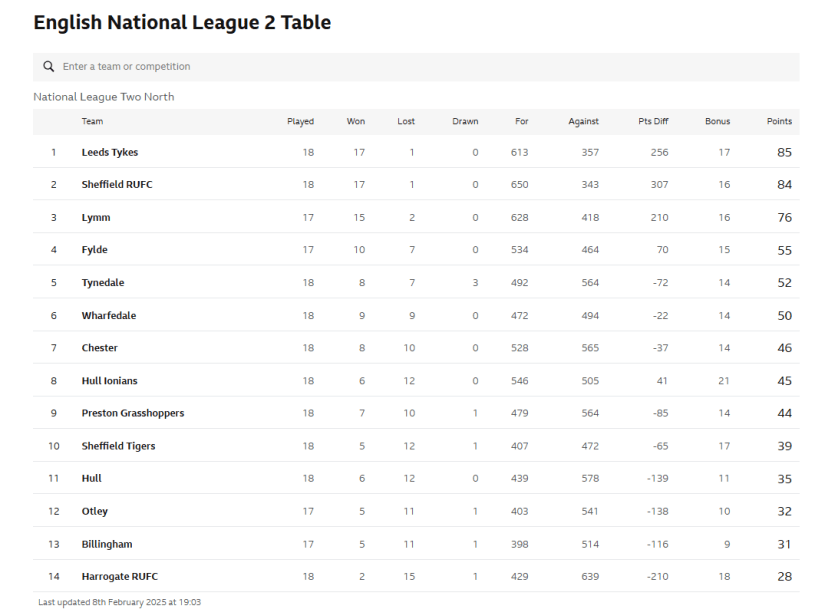825x609 pixels.
Task: Open the Otley team entry
Action: [95, 511]
